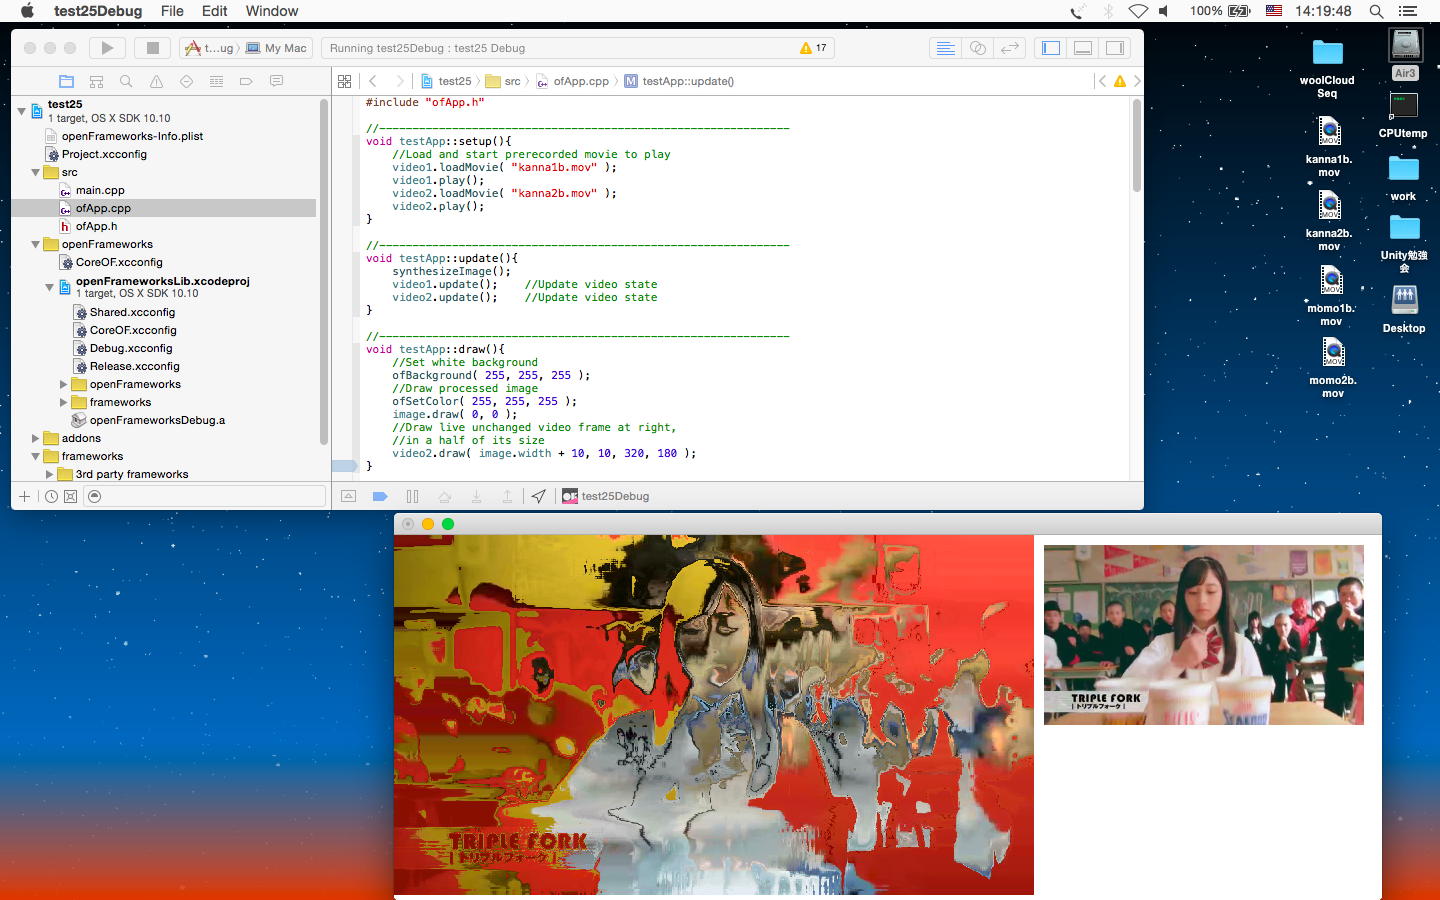Switch to the Version editor

(x=1010, y=48)
